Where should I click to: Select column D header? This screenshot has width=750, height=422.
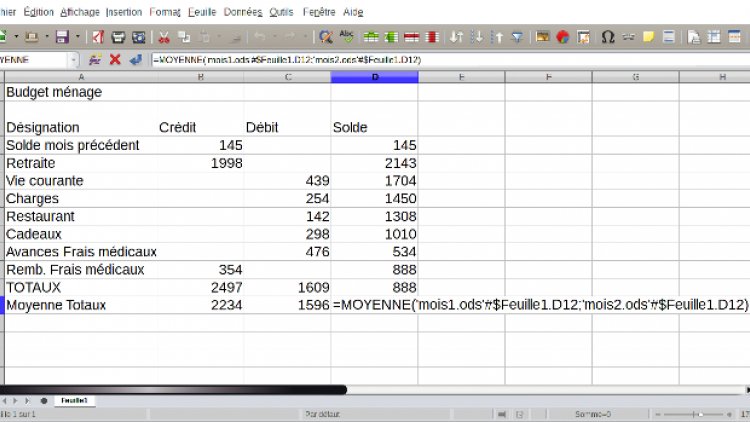[374, 77]
